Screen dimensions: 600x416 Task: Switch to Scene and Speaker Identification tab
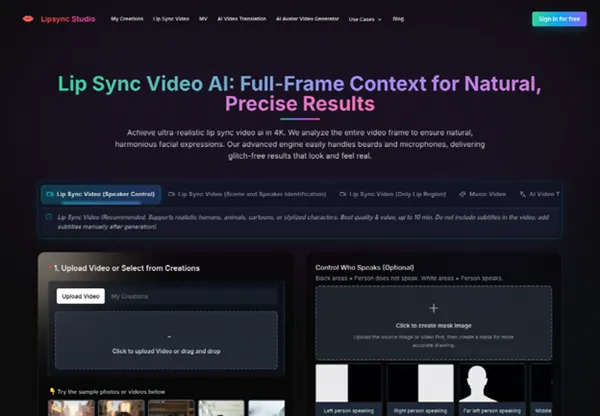[247, 194]
